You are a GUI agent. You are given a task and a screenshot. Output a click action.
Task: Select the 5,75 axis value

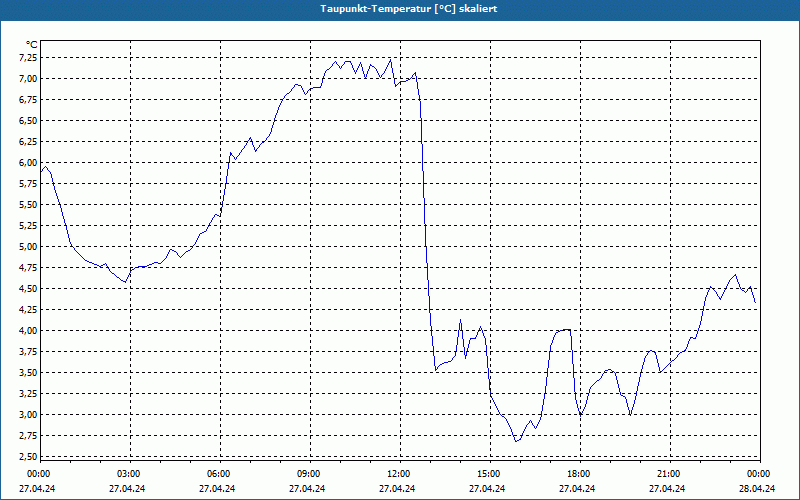click(x=28, y=184)
